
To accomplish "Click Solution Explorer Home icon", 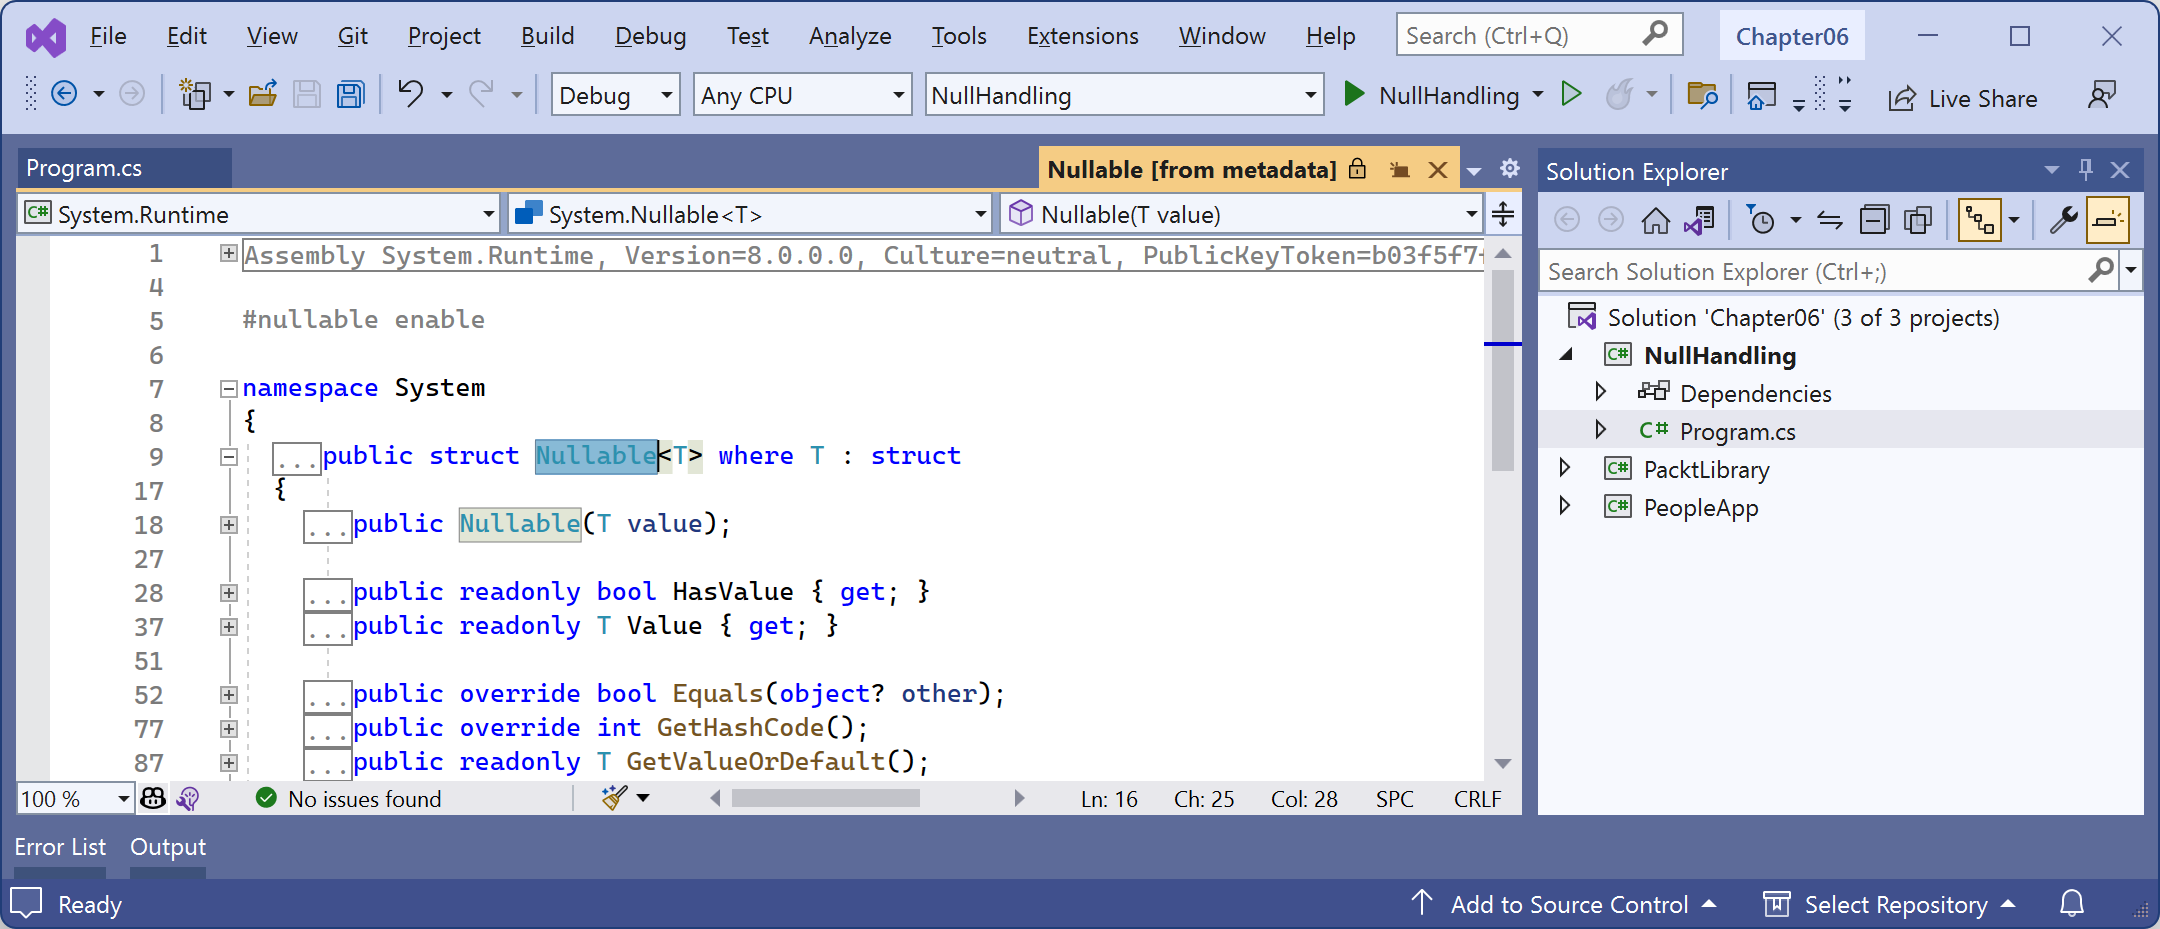I will (1656, 220).
